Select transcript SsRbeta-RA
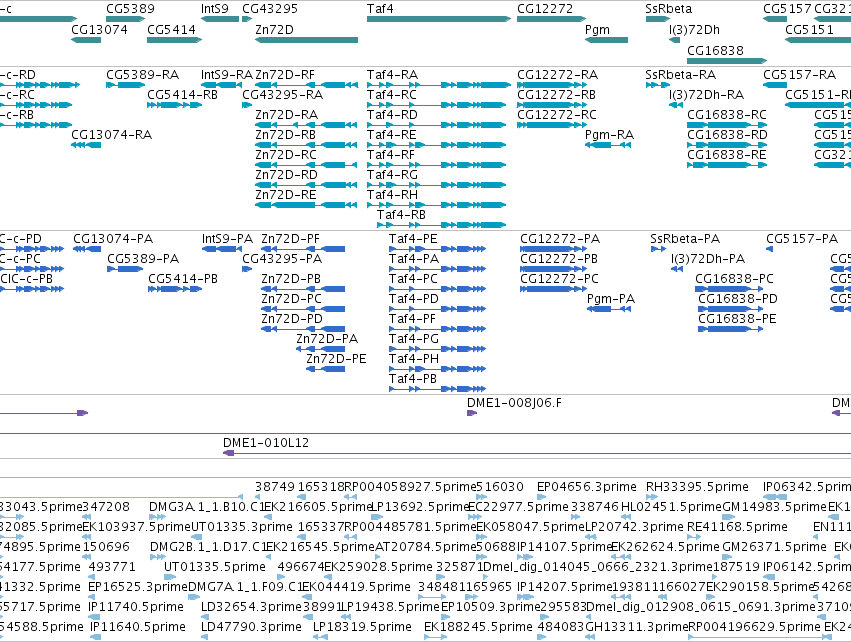Viewport: 851px width, 642px height. [681, 74]
